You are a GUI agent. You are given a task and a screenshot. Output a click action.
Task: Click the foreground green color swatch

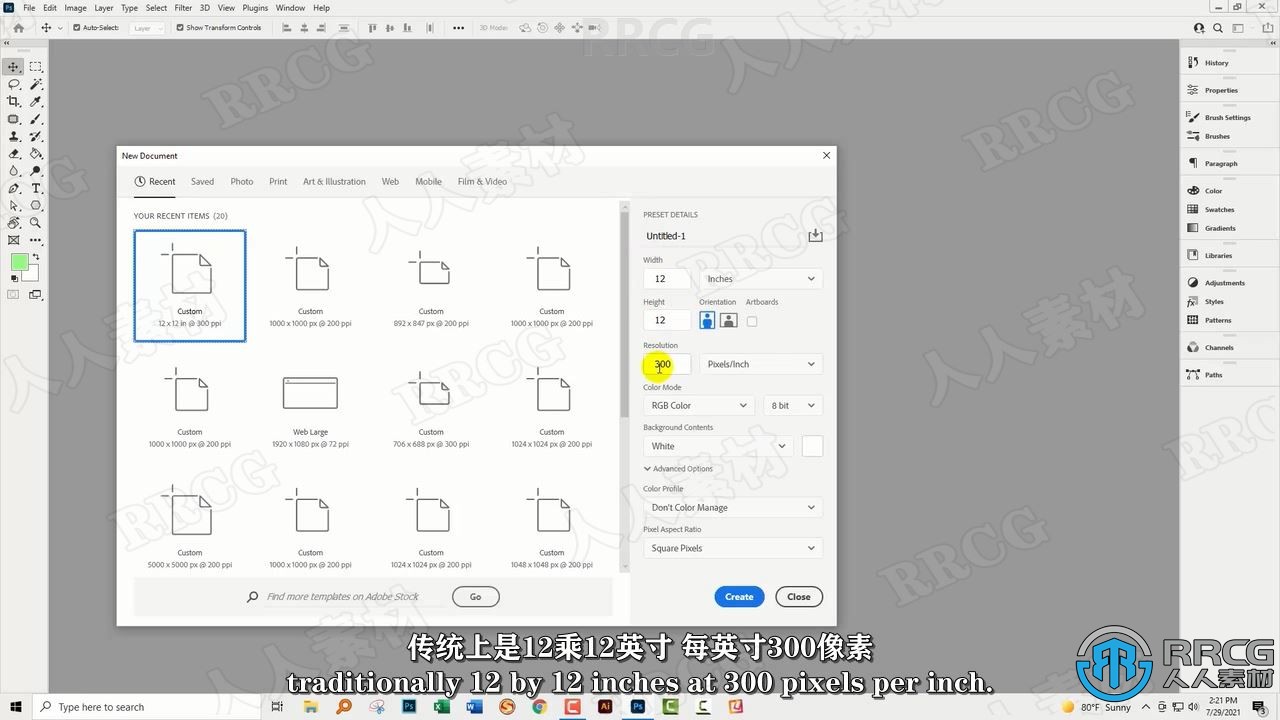[x=19, y=262]
